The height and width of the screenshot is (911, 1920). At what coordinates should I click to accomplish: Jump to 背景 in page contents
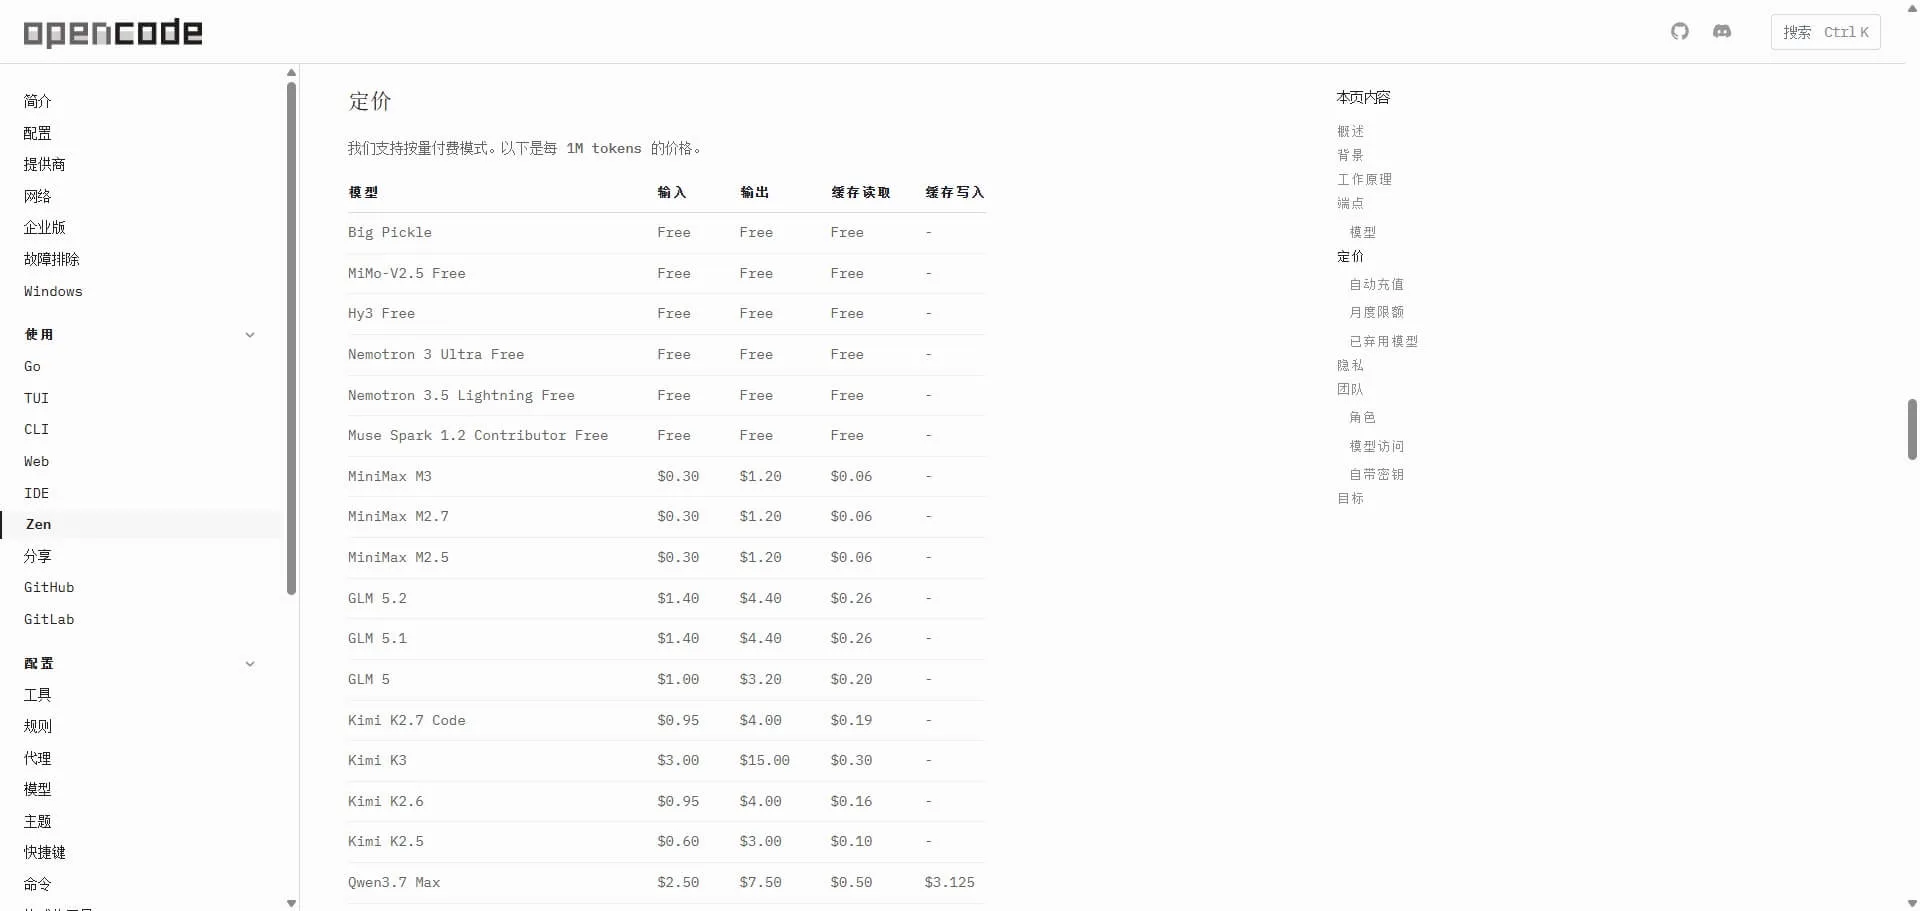coord(1350,155)
